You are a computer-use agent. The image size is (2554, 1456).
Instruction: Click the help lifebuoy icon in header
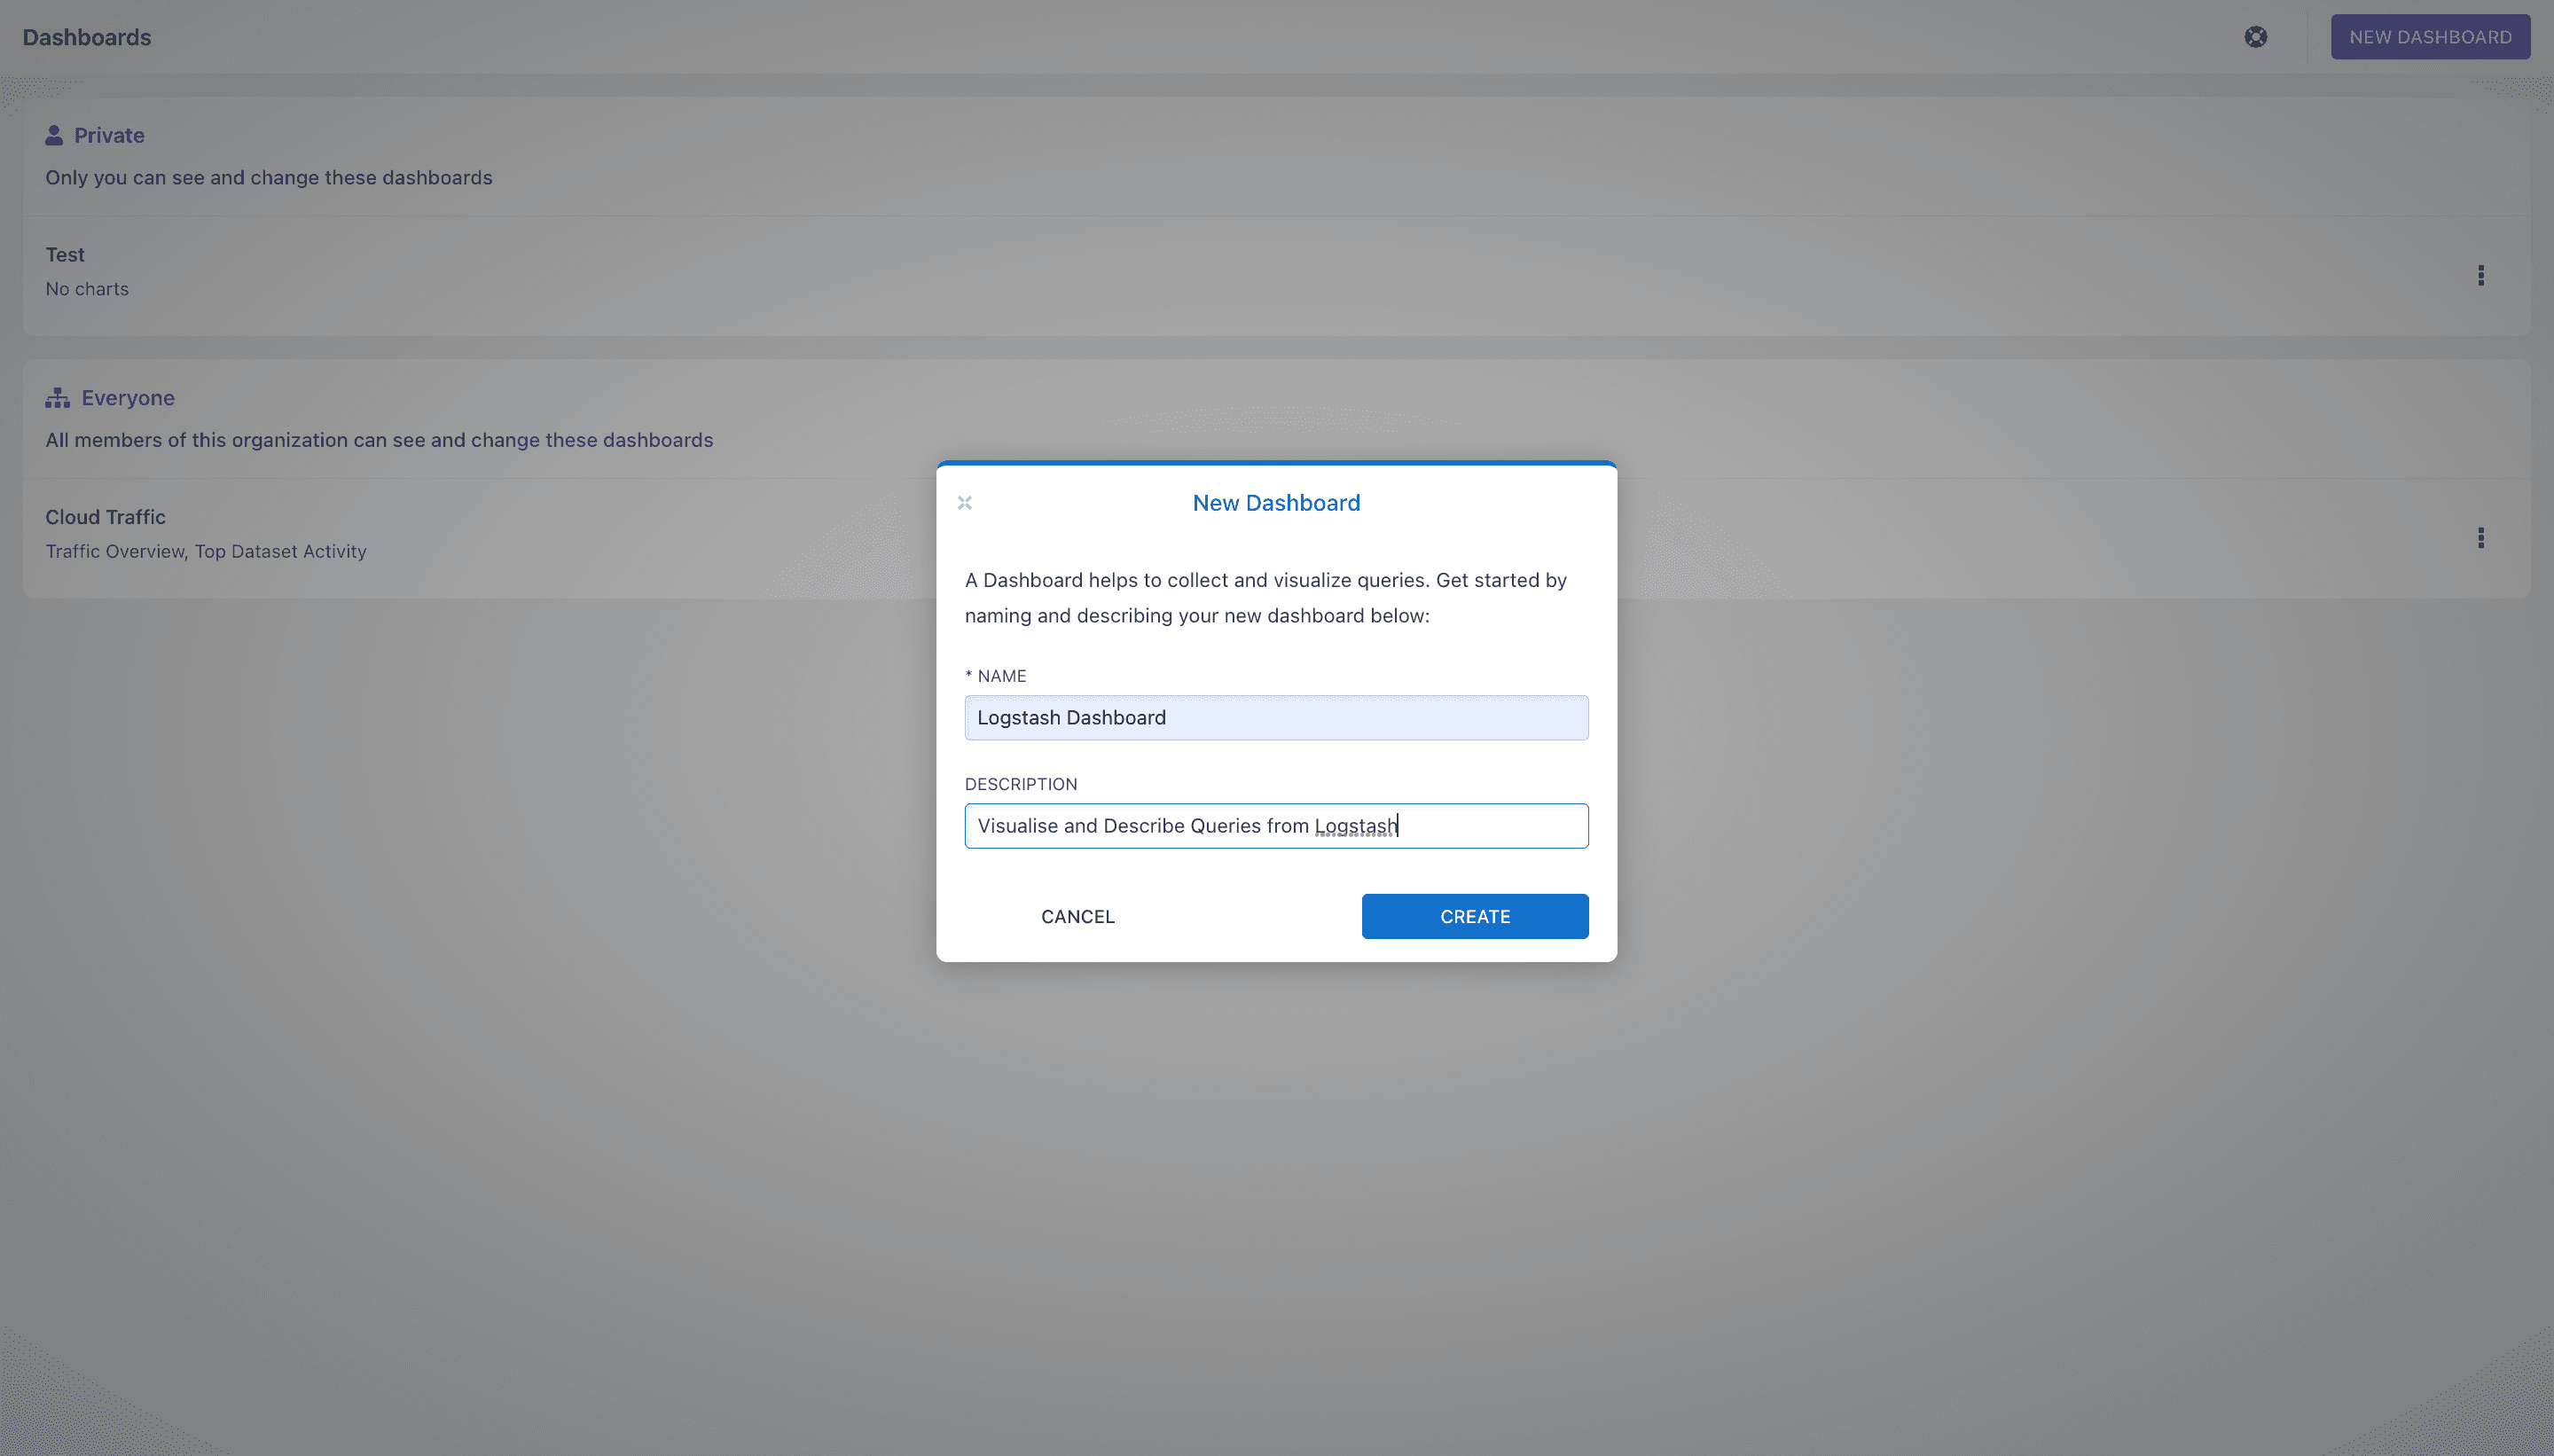[x=2255, y=37]
